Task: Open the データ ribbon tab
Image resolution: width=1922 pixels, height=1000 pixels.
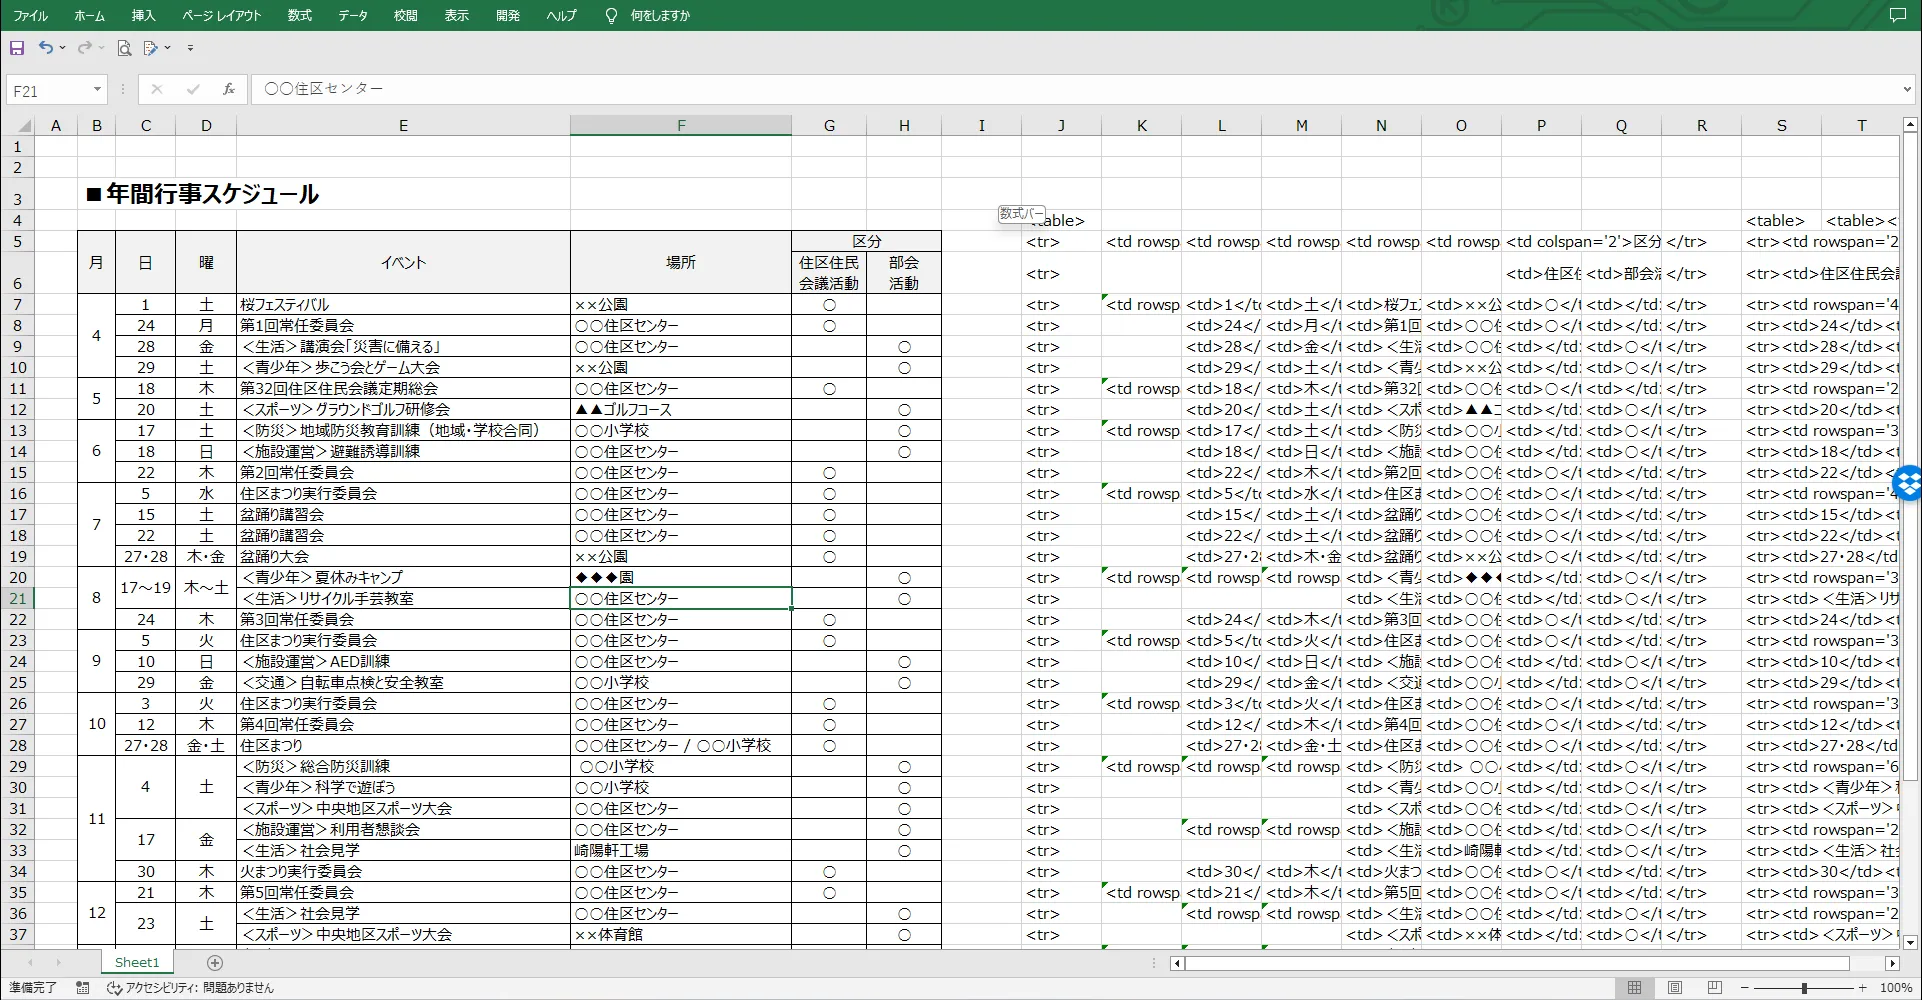Action: 352,16
